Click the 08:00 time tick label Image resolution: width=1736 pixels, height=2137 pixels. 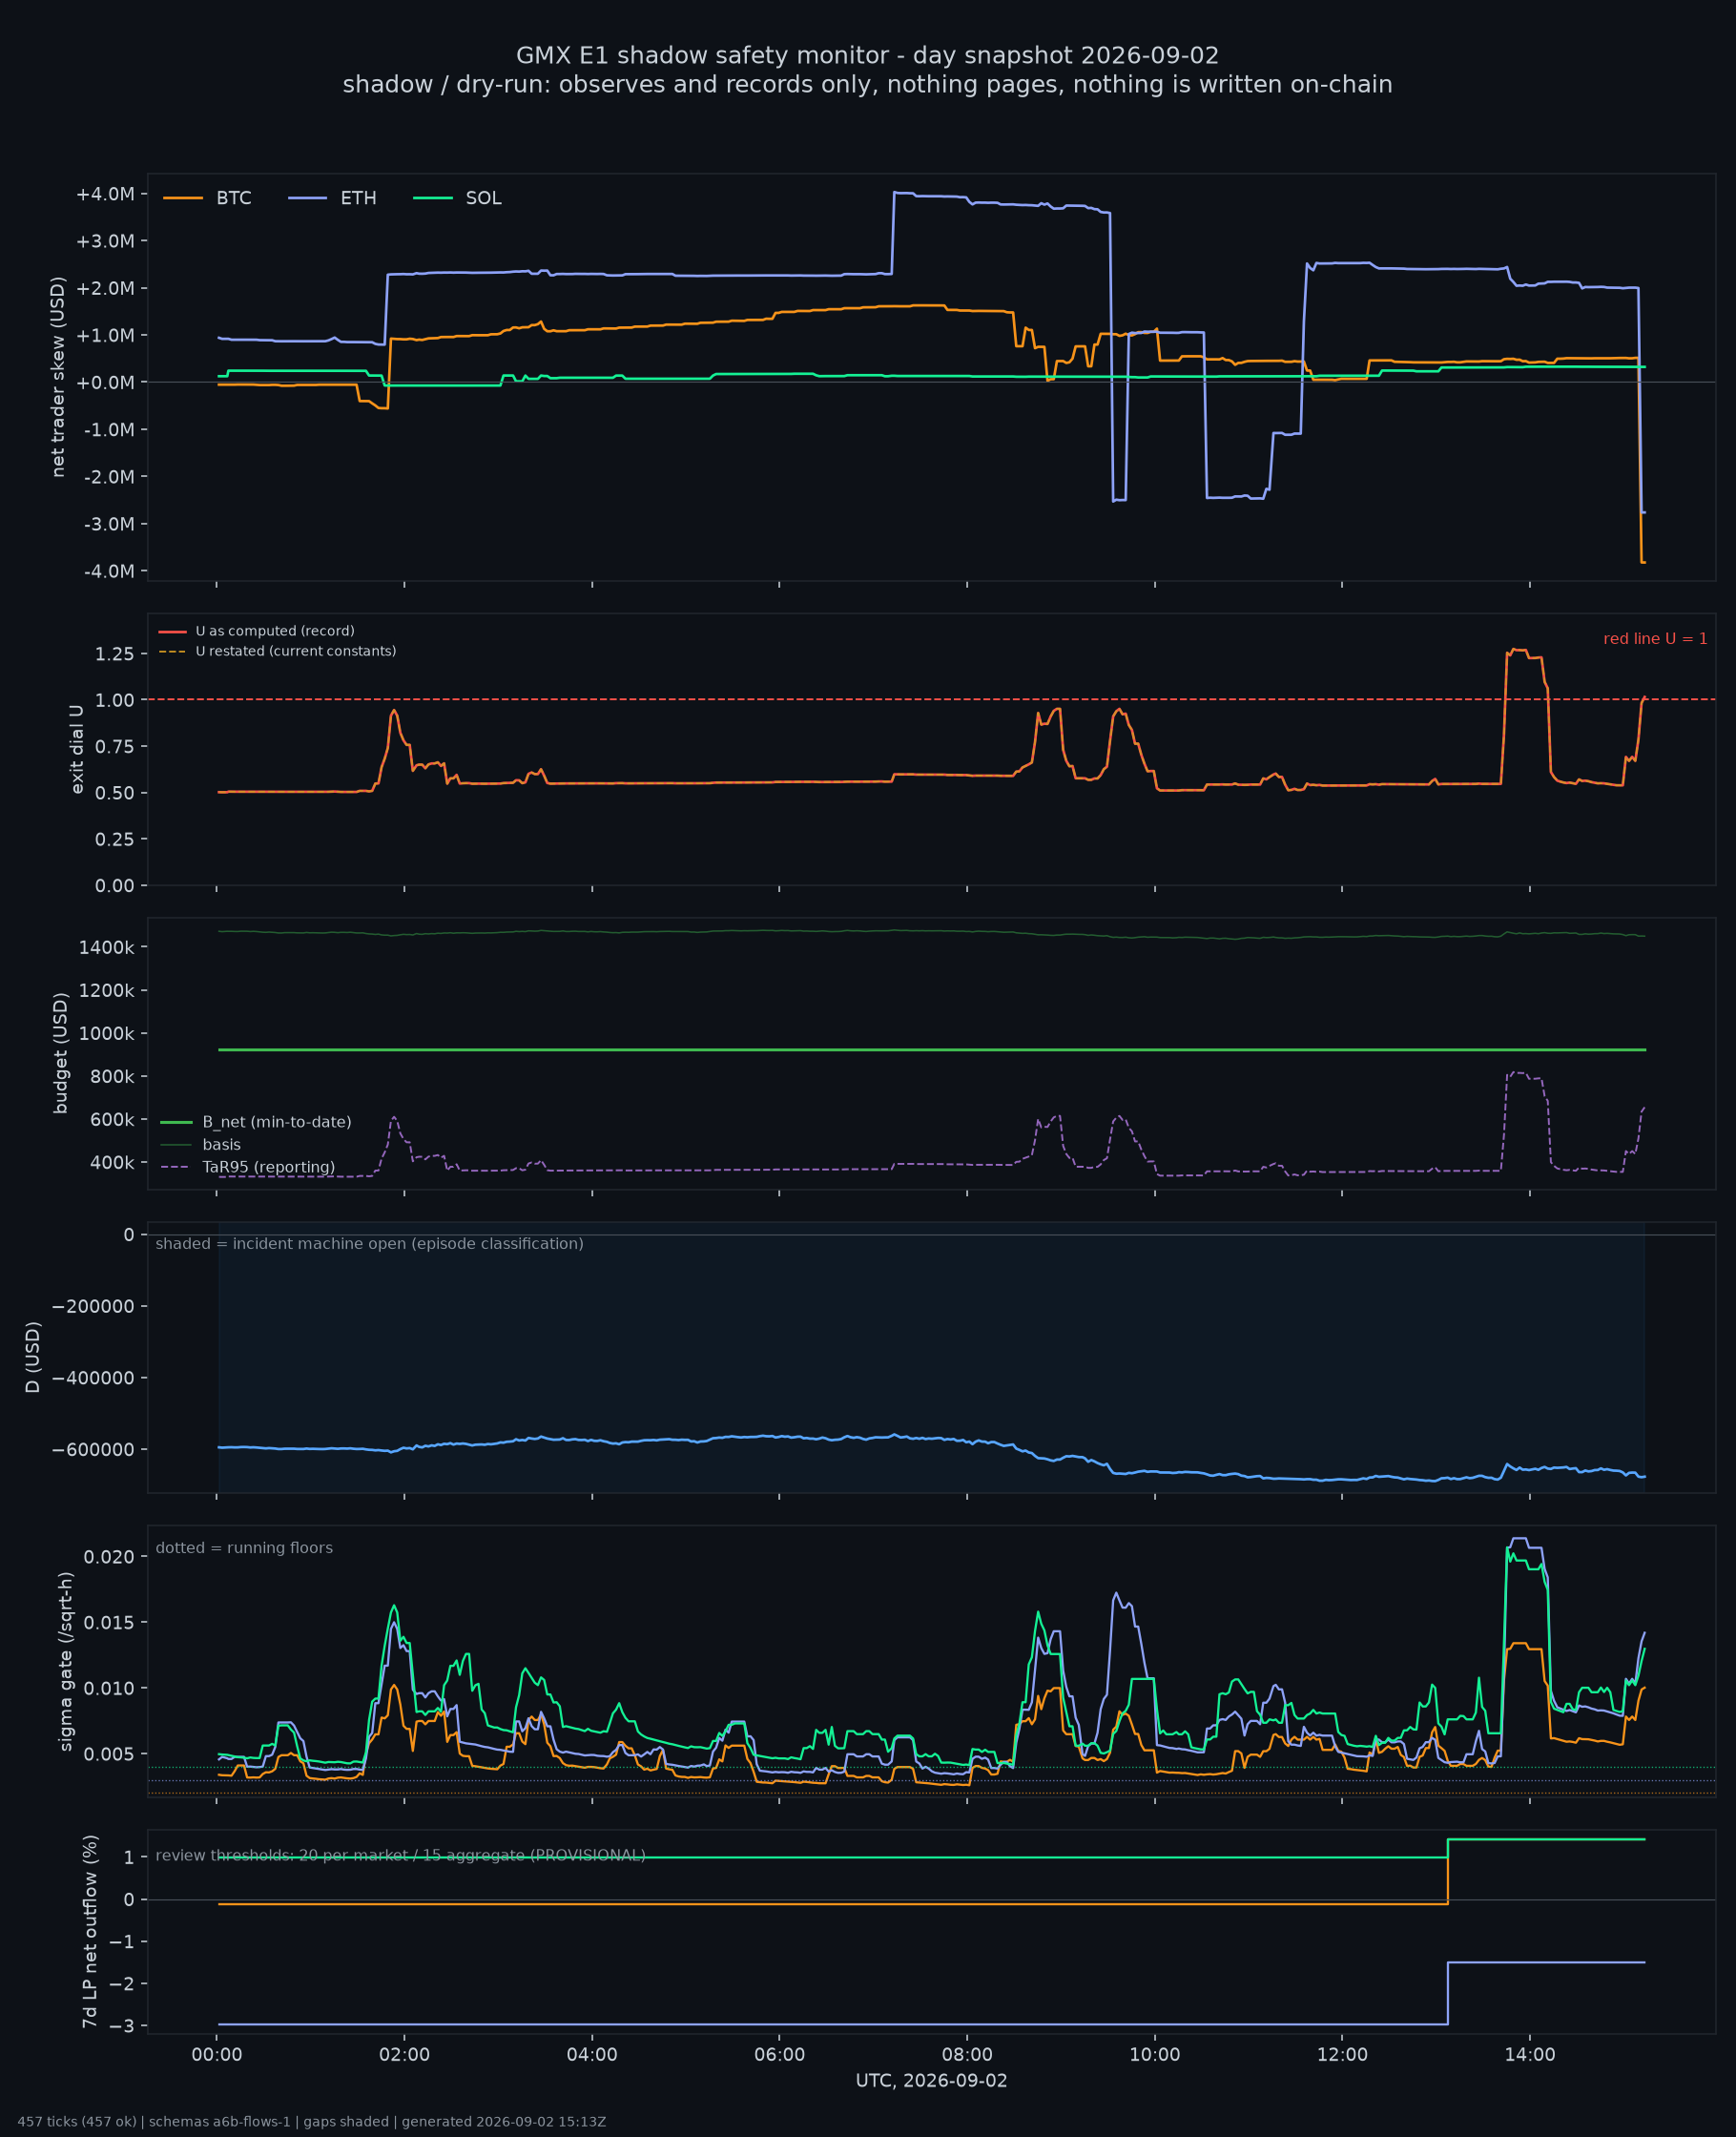(967, 2055)
